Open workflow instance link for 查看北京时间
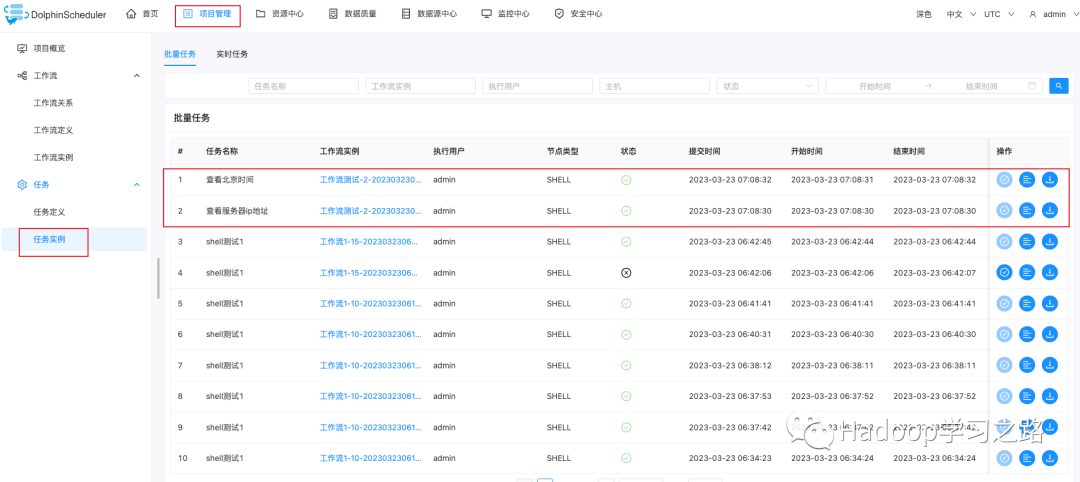 pos(369,180)
